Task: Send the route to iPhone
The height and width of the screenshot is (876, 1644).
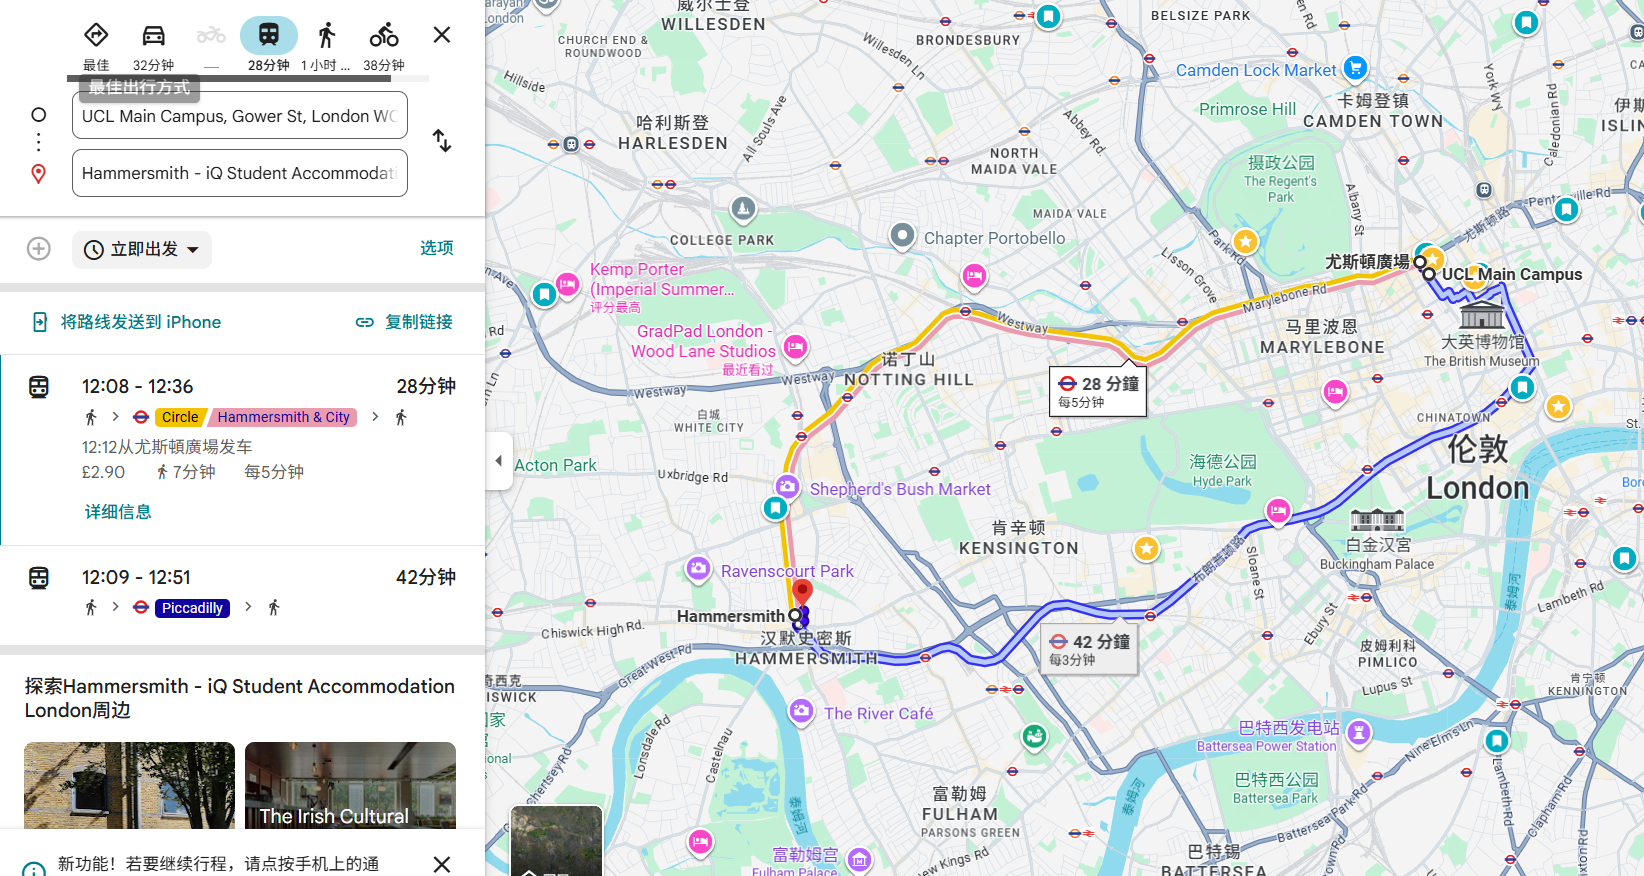Action: click(126, 322)
